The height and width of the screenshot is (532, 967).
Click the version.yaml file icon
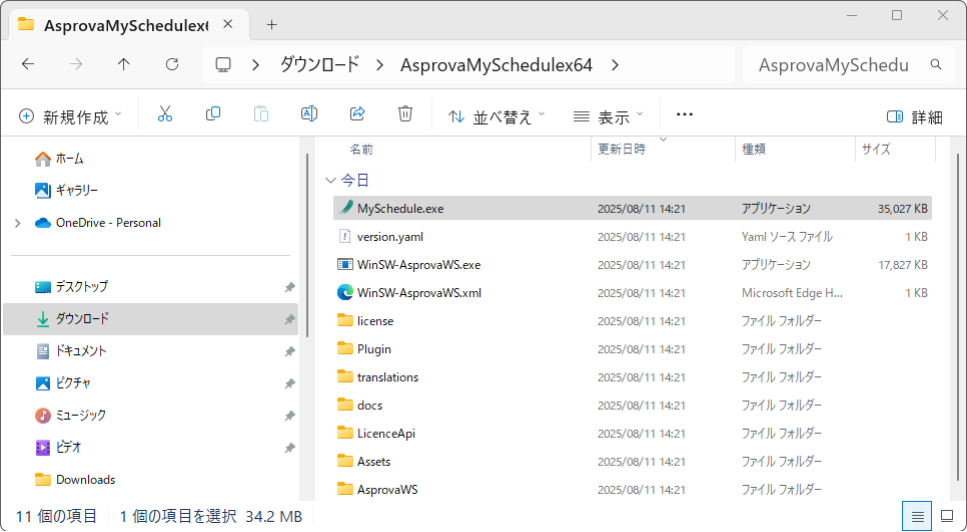click(x=345, y=236)
